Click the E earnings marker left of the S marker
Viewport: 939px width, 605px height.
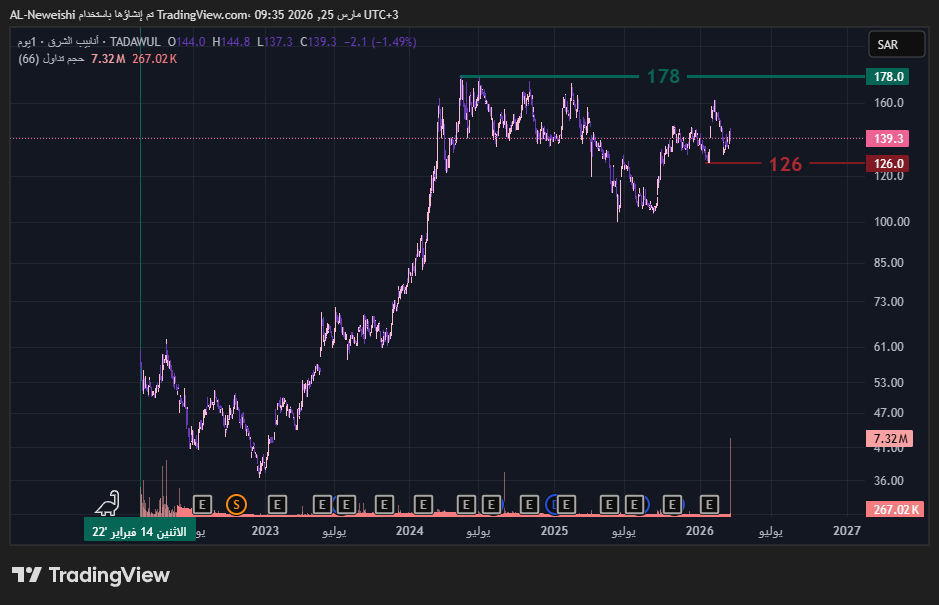202,505
